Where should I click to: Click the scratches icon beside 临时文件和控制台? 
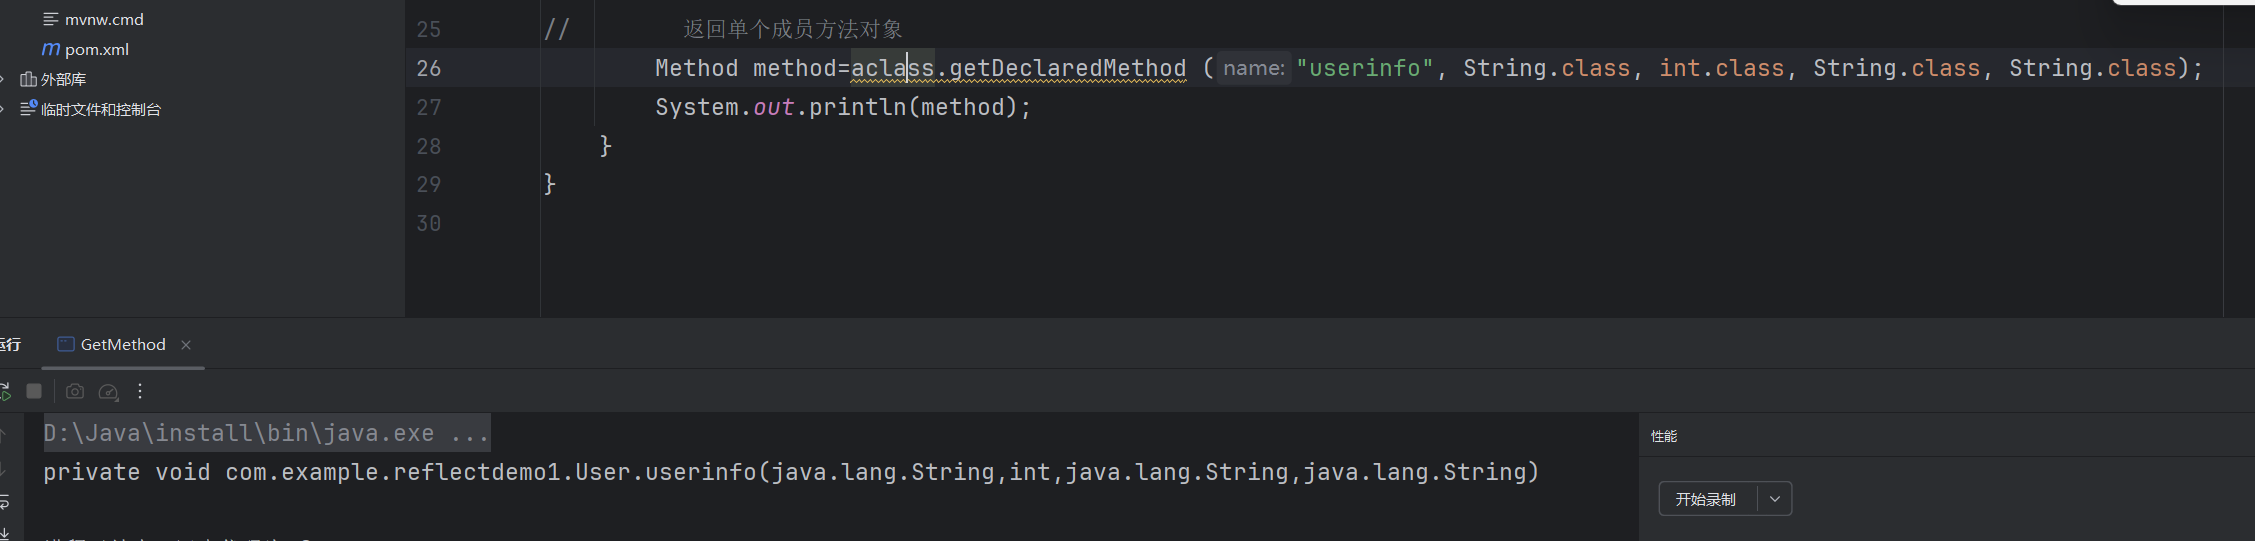pyautogui.click(x=28, y=108)
